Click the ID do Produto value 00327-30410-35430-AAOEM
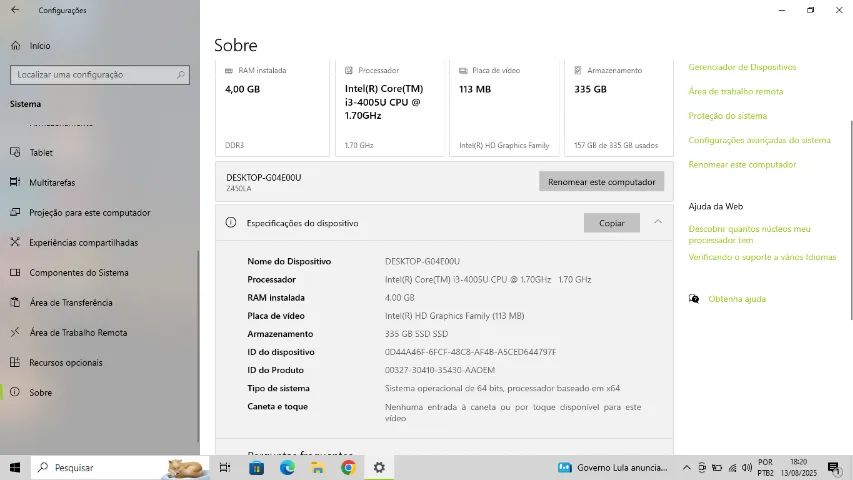The image size is (853, 480). click(440, 370)
